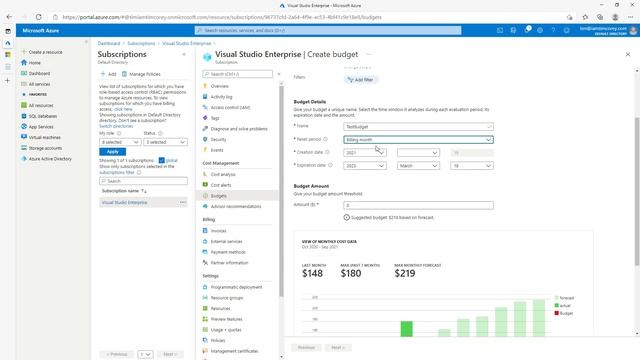Screen dimensions: 640x360
Task: Click the Amount ($) input field
Action: [x=418, y=205]
